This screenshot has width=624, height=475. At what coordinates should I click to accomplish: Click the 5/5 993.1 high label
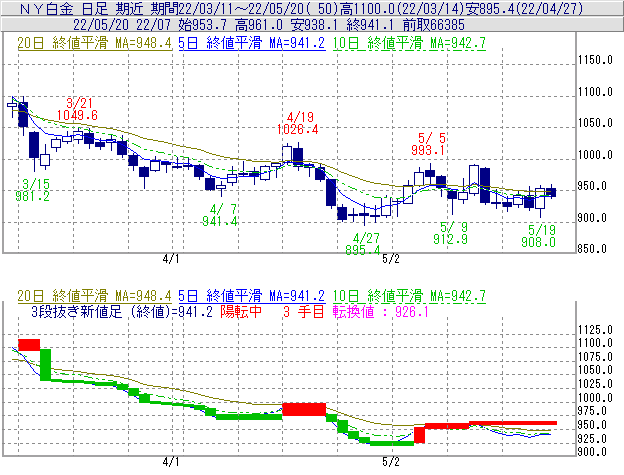(x=428, y=144)
